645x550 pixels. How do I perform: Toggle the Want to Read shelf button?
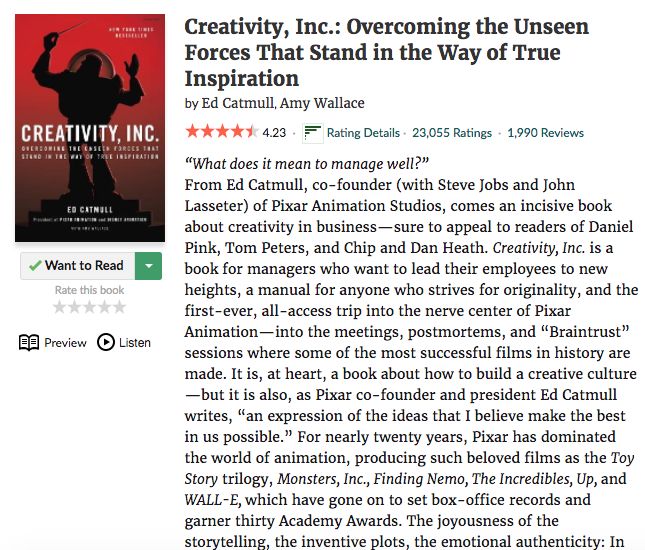pos(76,266)
